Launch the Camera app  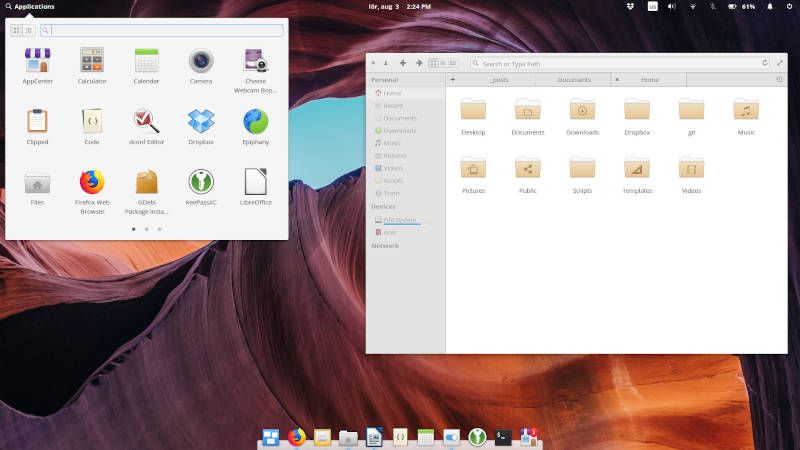201,66
